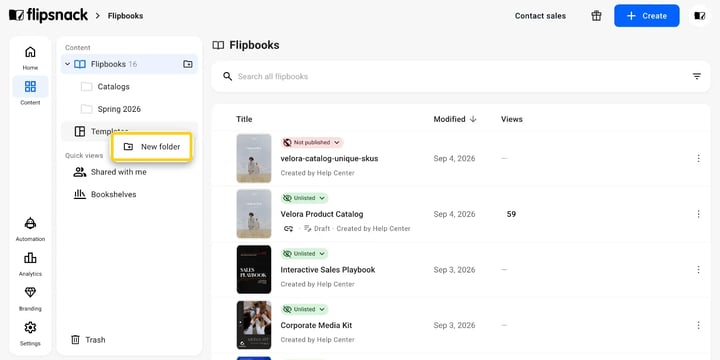Screen dimensions: 720x360
Task: Open more options for Corporate Media Kit
Action: pyautogui.click(x=698, y=325)
